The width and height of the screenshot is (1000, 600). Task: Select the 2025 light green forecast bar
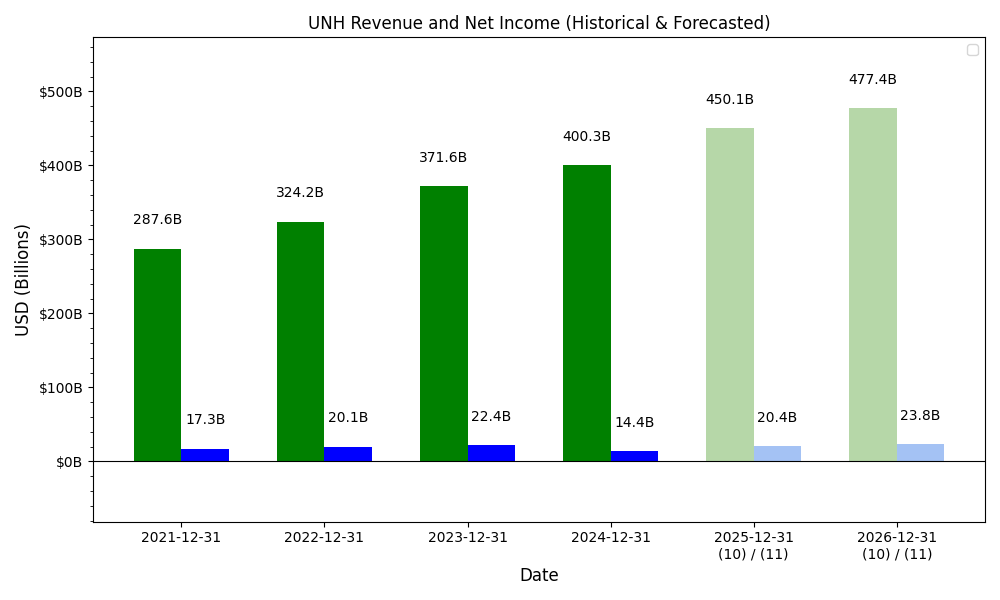click(730, 295)
